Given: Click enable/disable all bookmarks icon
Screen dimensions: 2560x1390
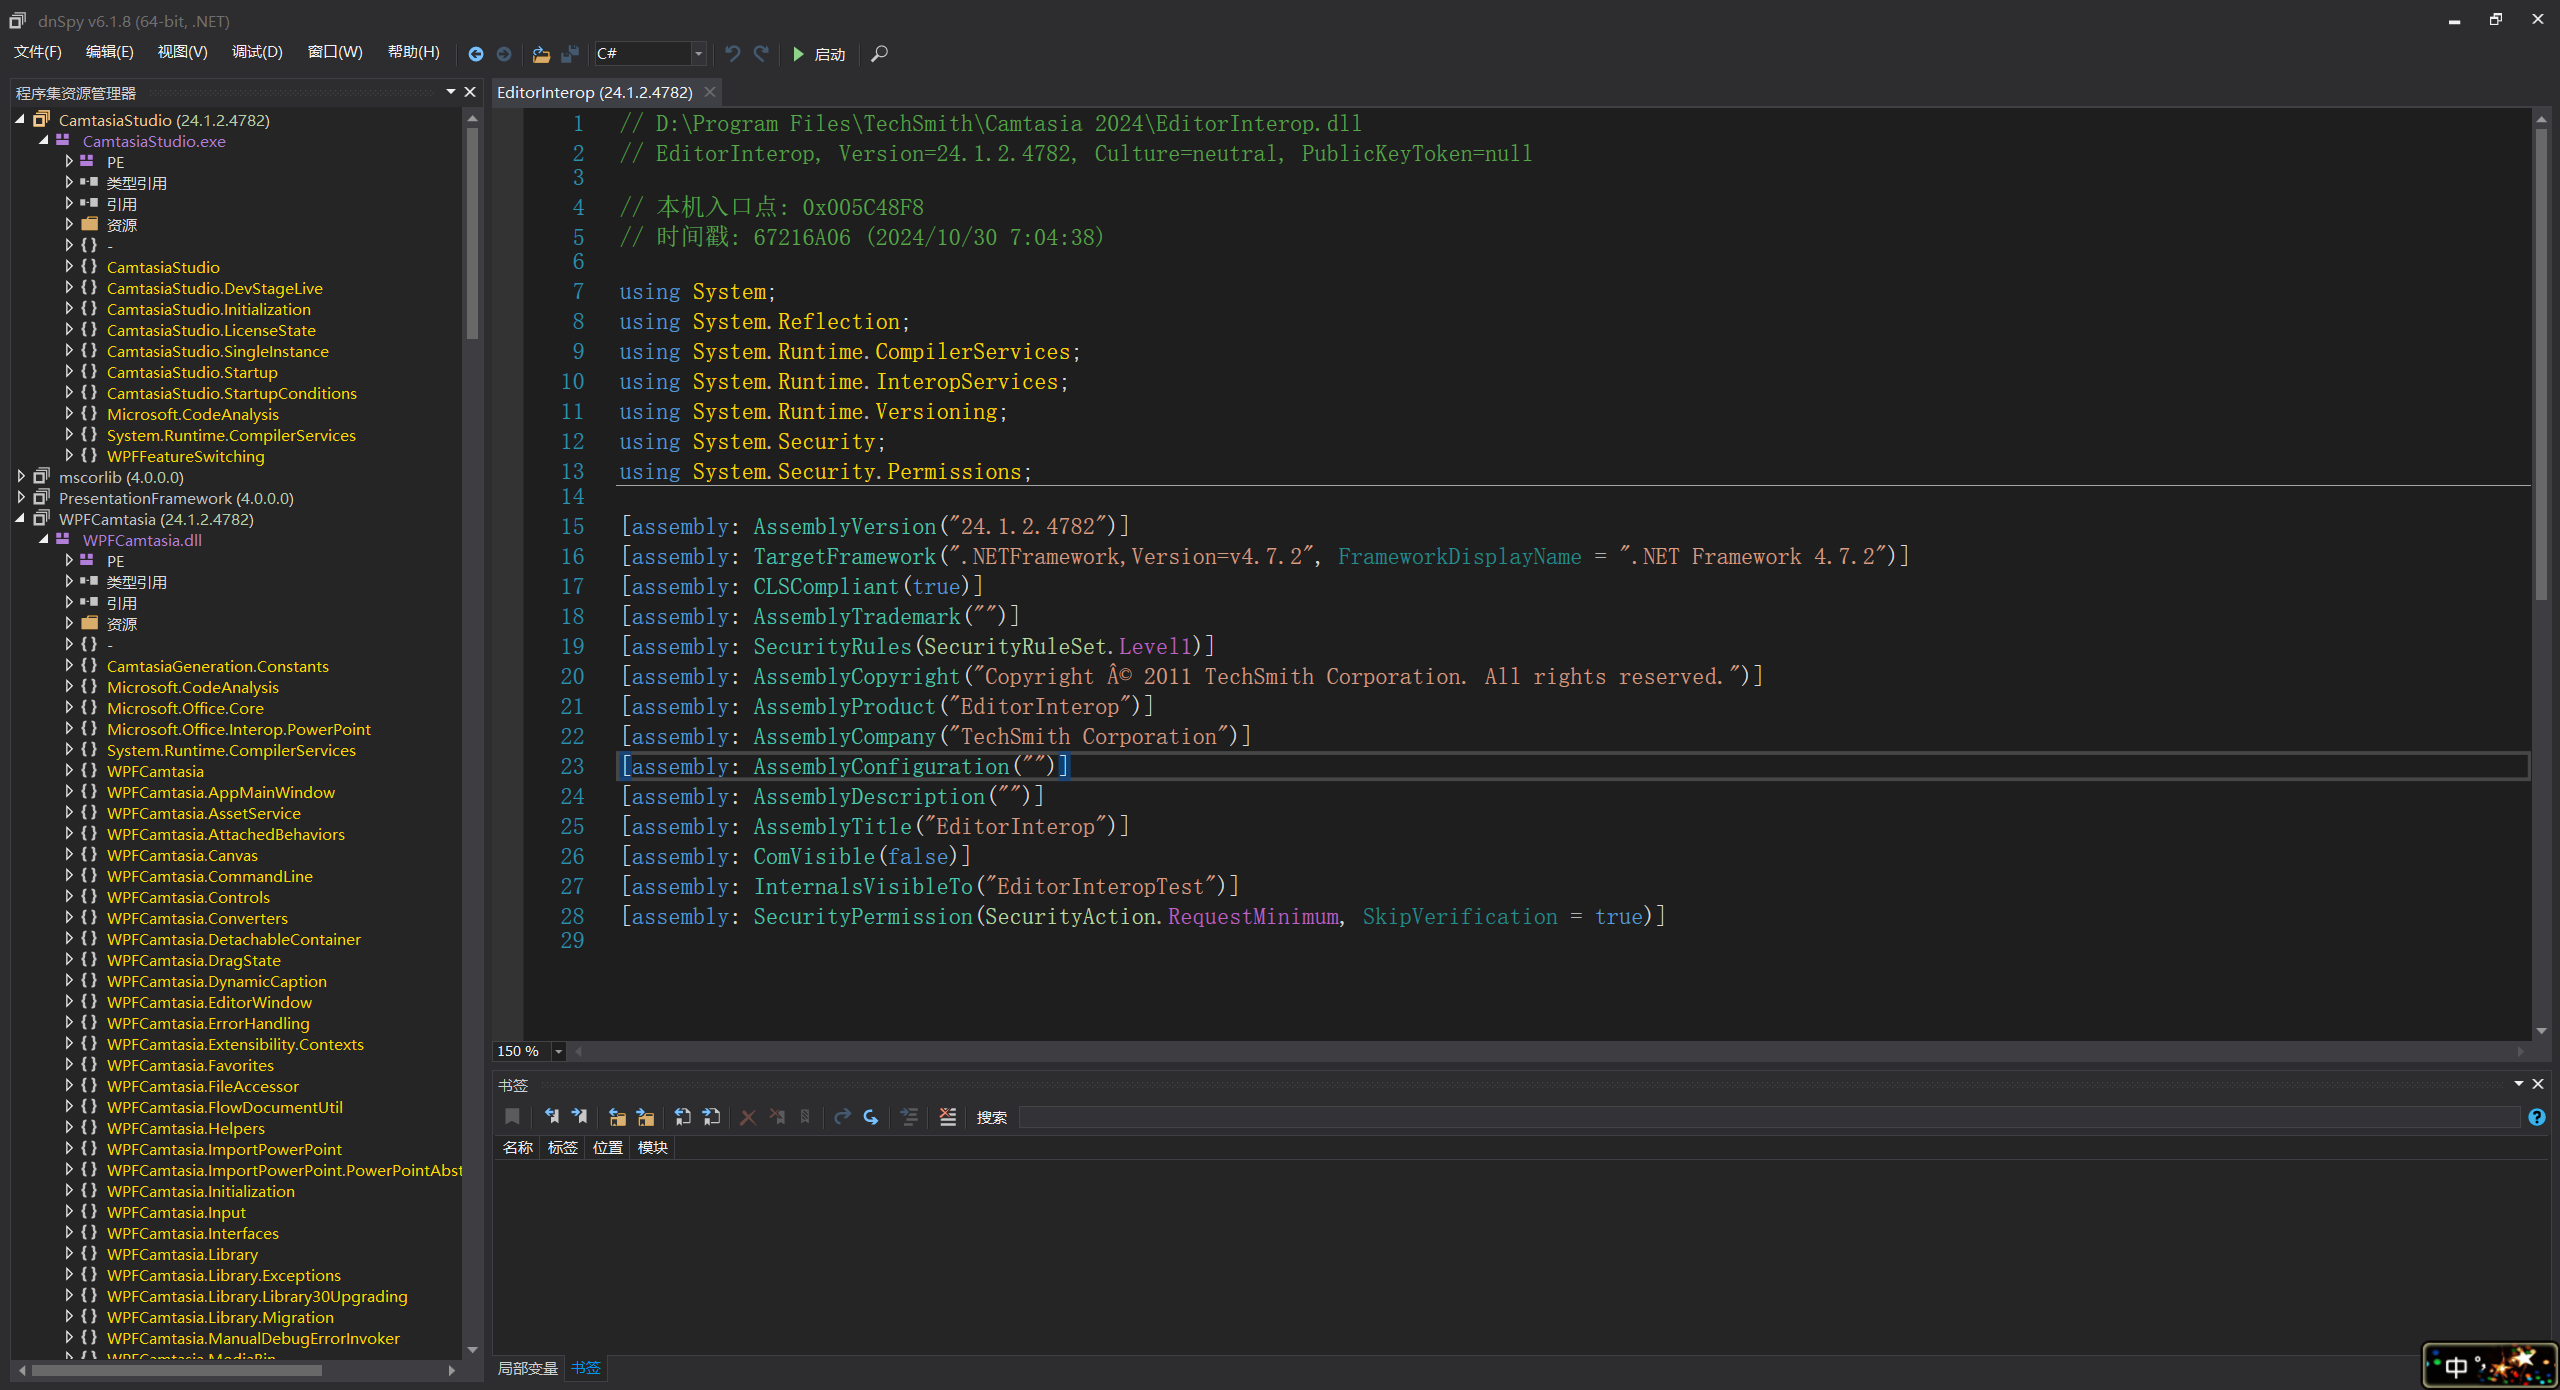Looking at the screenshot, I should [x=805, y=1117].
